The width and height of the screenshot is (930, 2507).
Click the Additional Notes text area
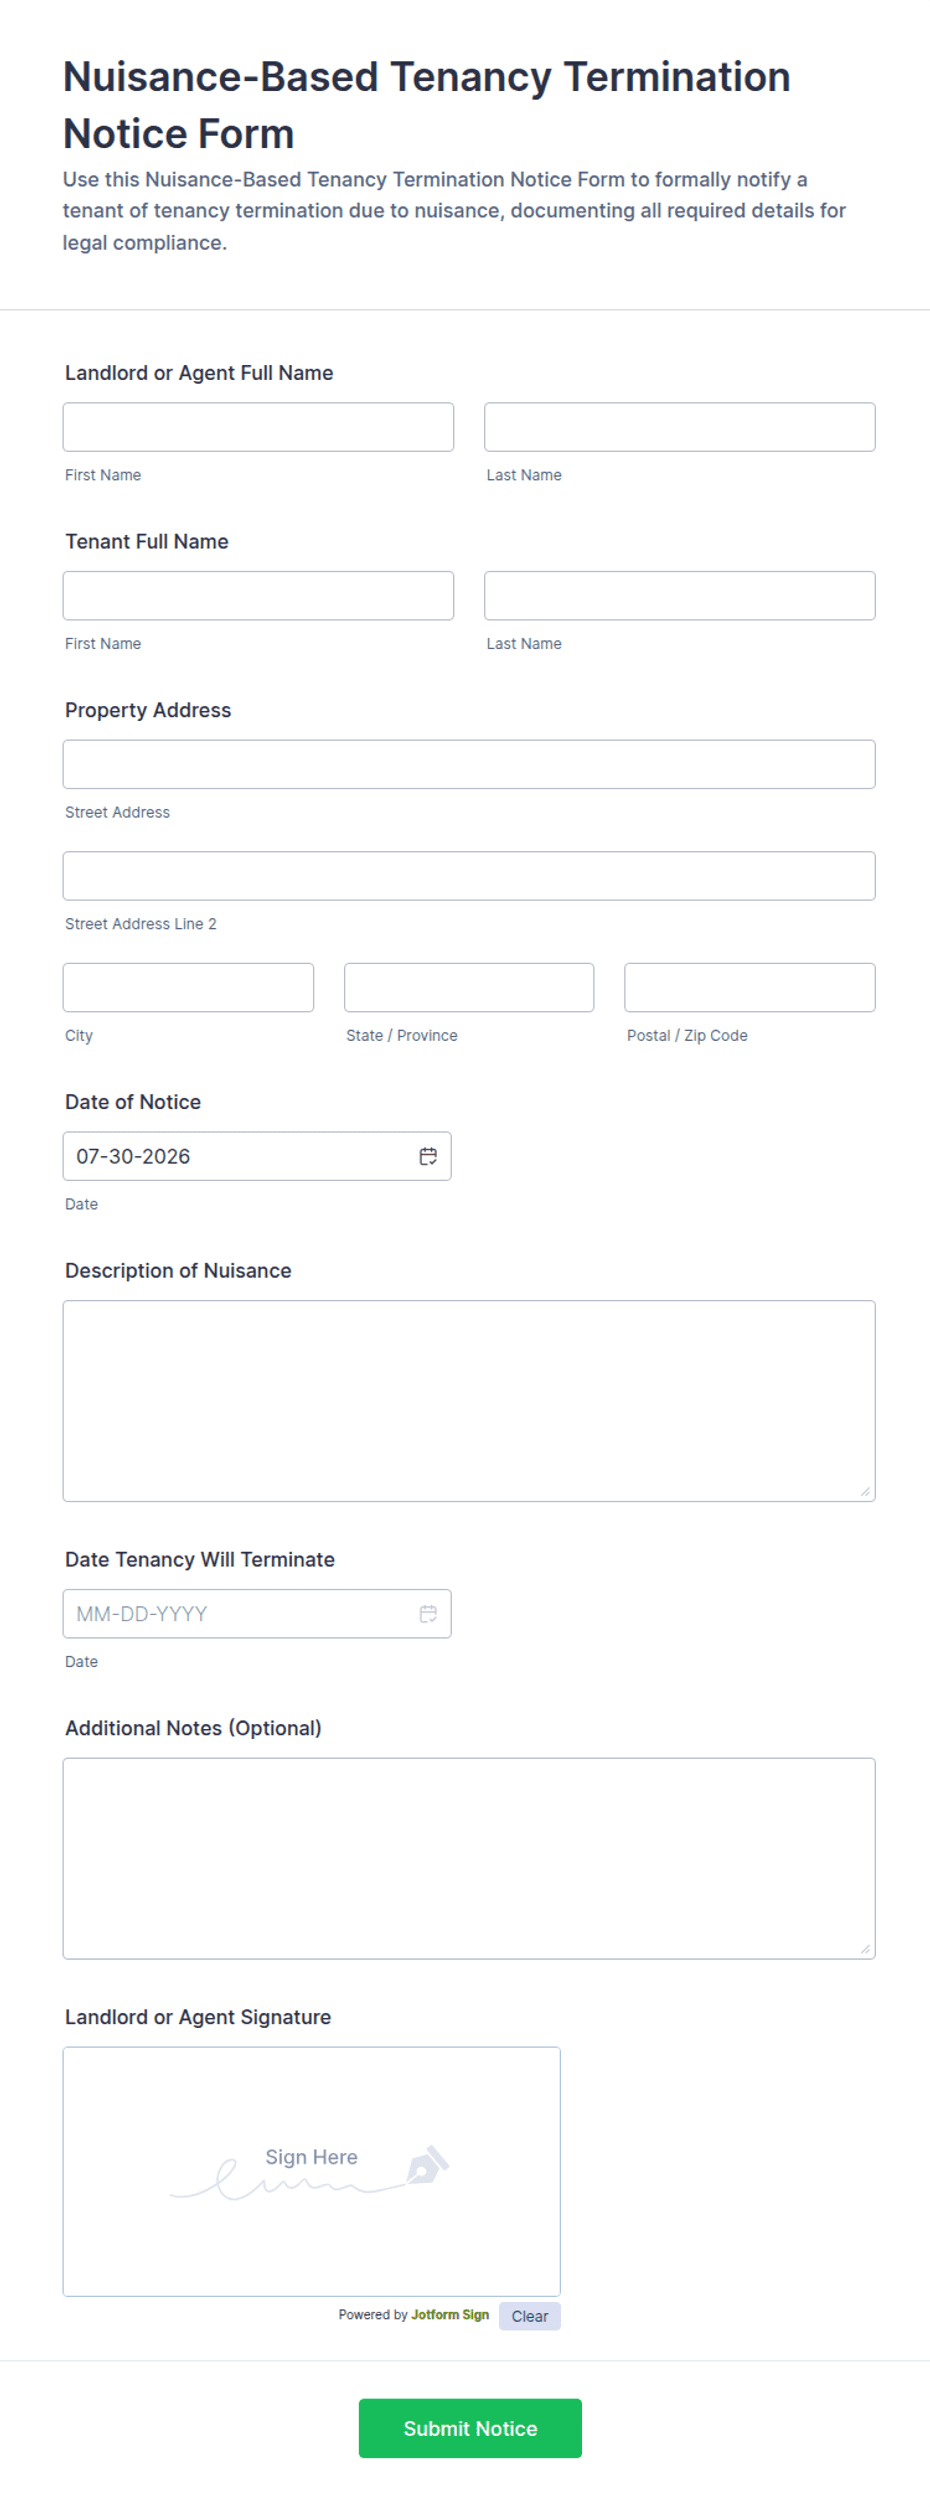[469, 1859]
